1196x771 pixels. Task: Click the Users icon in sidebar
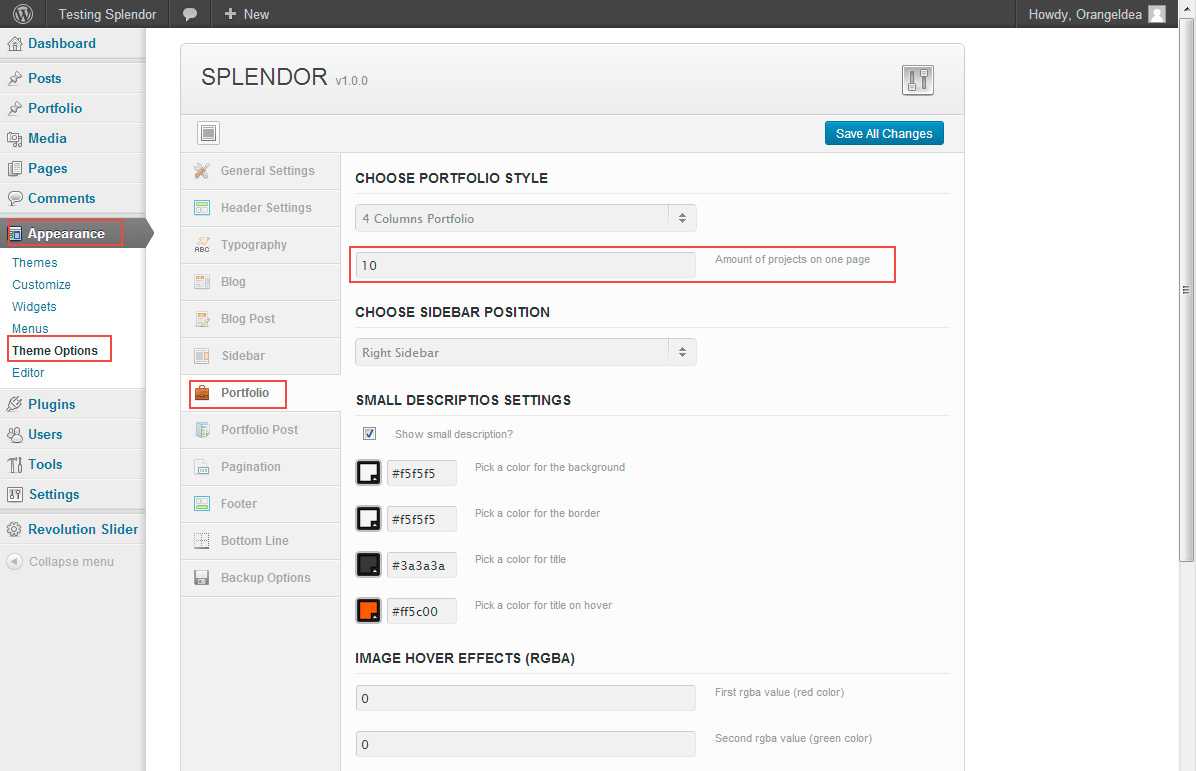click(x=14, y=435)
